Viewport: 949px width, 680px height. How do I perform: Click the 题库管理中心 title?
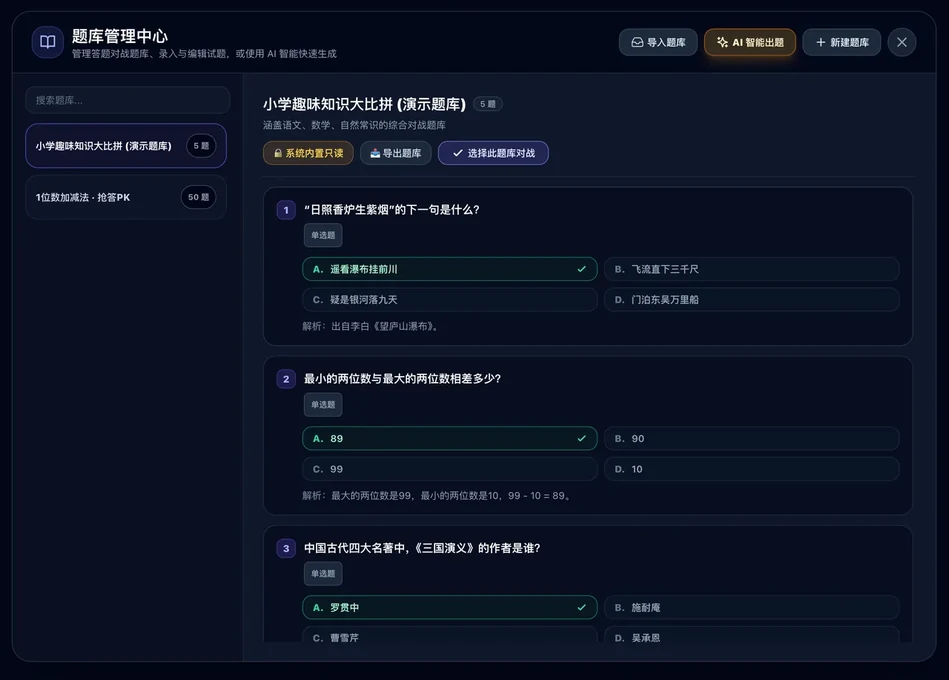[x=120, y=36]
